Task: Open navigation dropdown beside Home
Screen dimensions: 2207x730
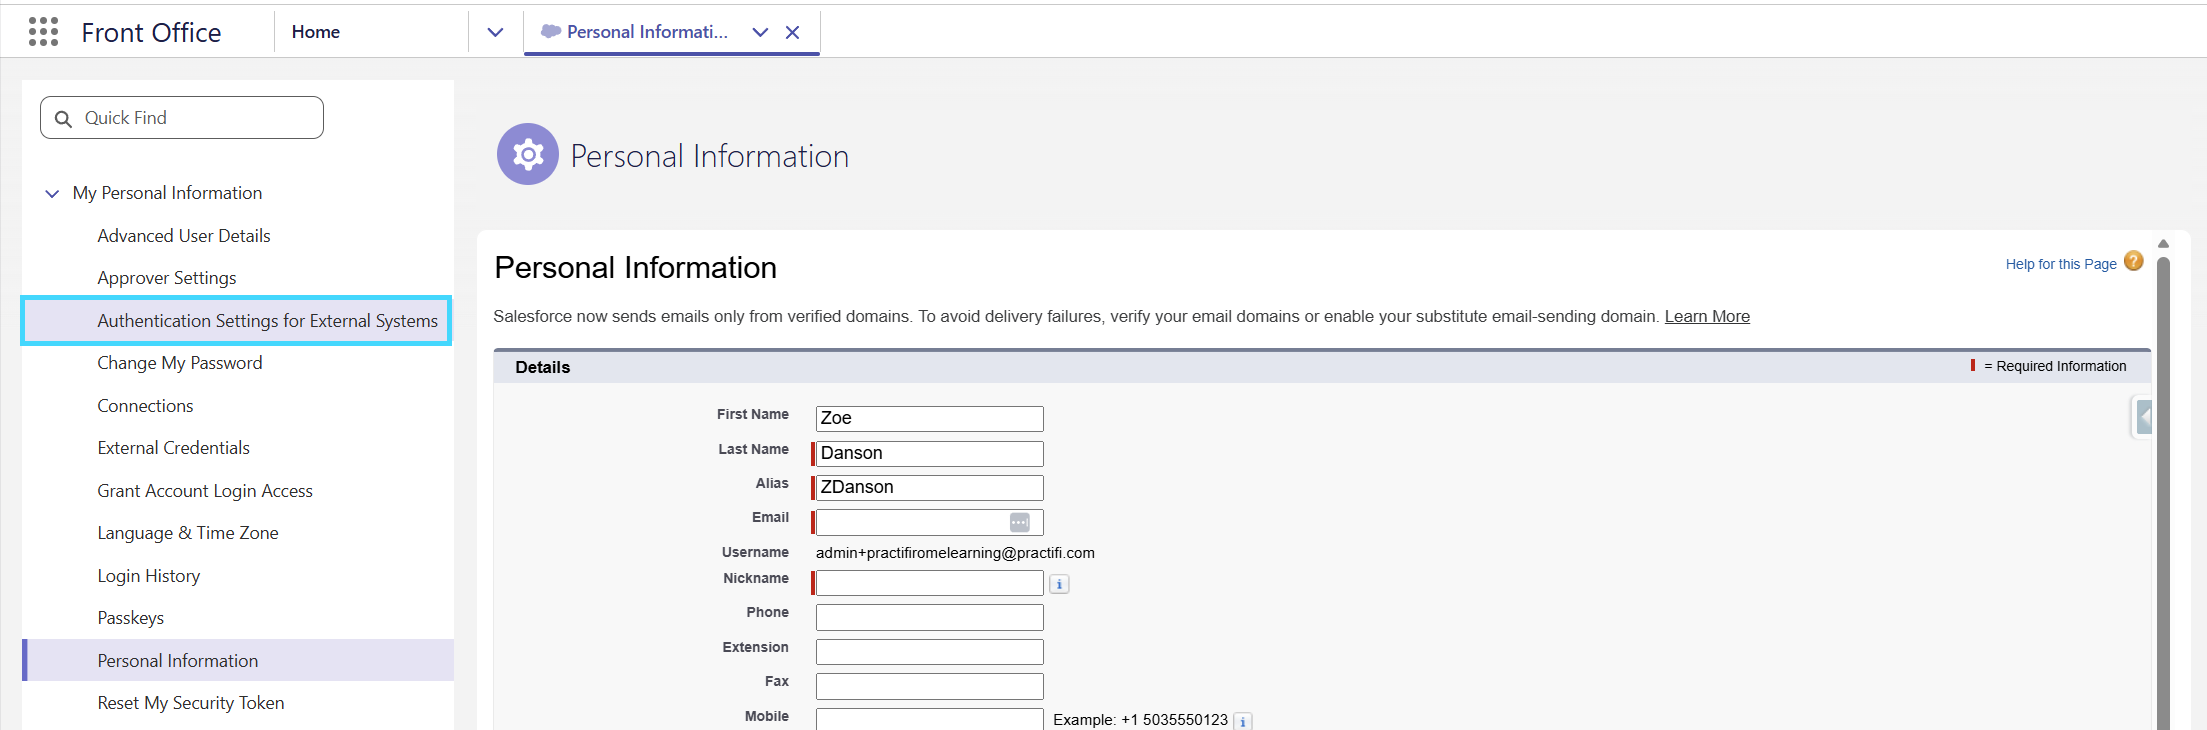Action: tap(495, 32)
